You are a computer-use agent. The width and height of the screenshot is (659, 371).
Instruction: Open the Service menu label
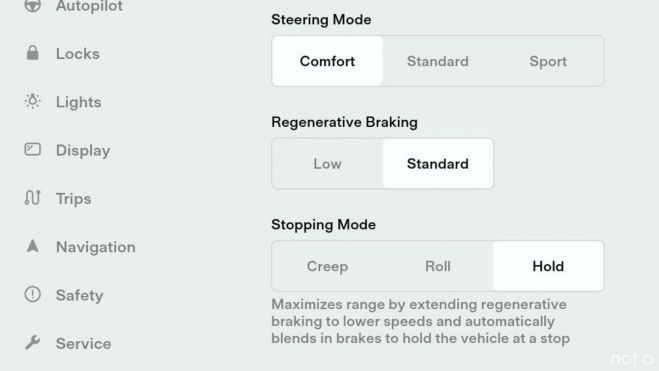tap(84, 344)
